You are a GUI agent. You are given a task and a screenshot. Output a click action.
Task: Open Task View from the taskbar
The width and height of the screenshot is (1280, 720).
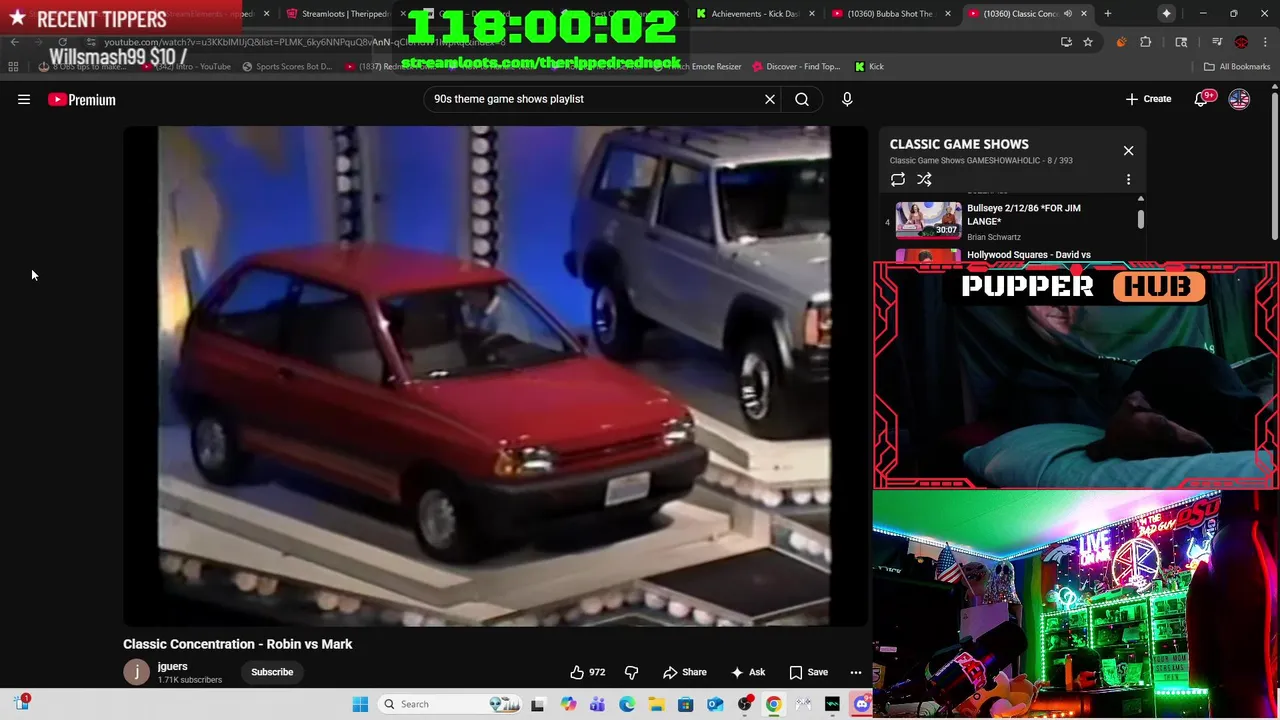pos(537,704)
